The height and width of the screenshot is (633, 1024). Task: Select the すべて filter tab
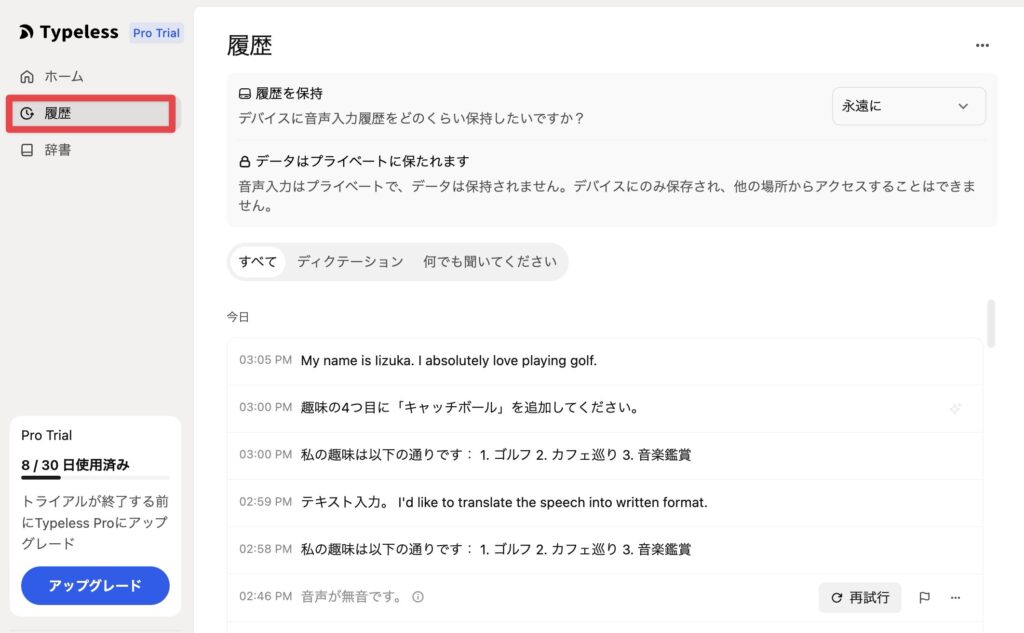(x=258, y=262)
